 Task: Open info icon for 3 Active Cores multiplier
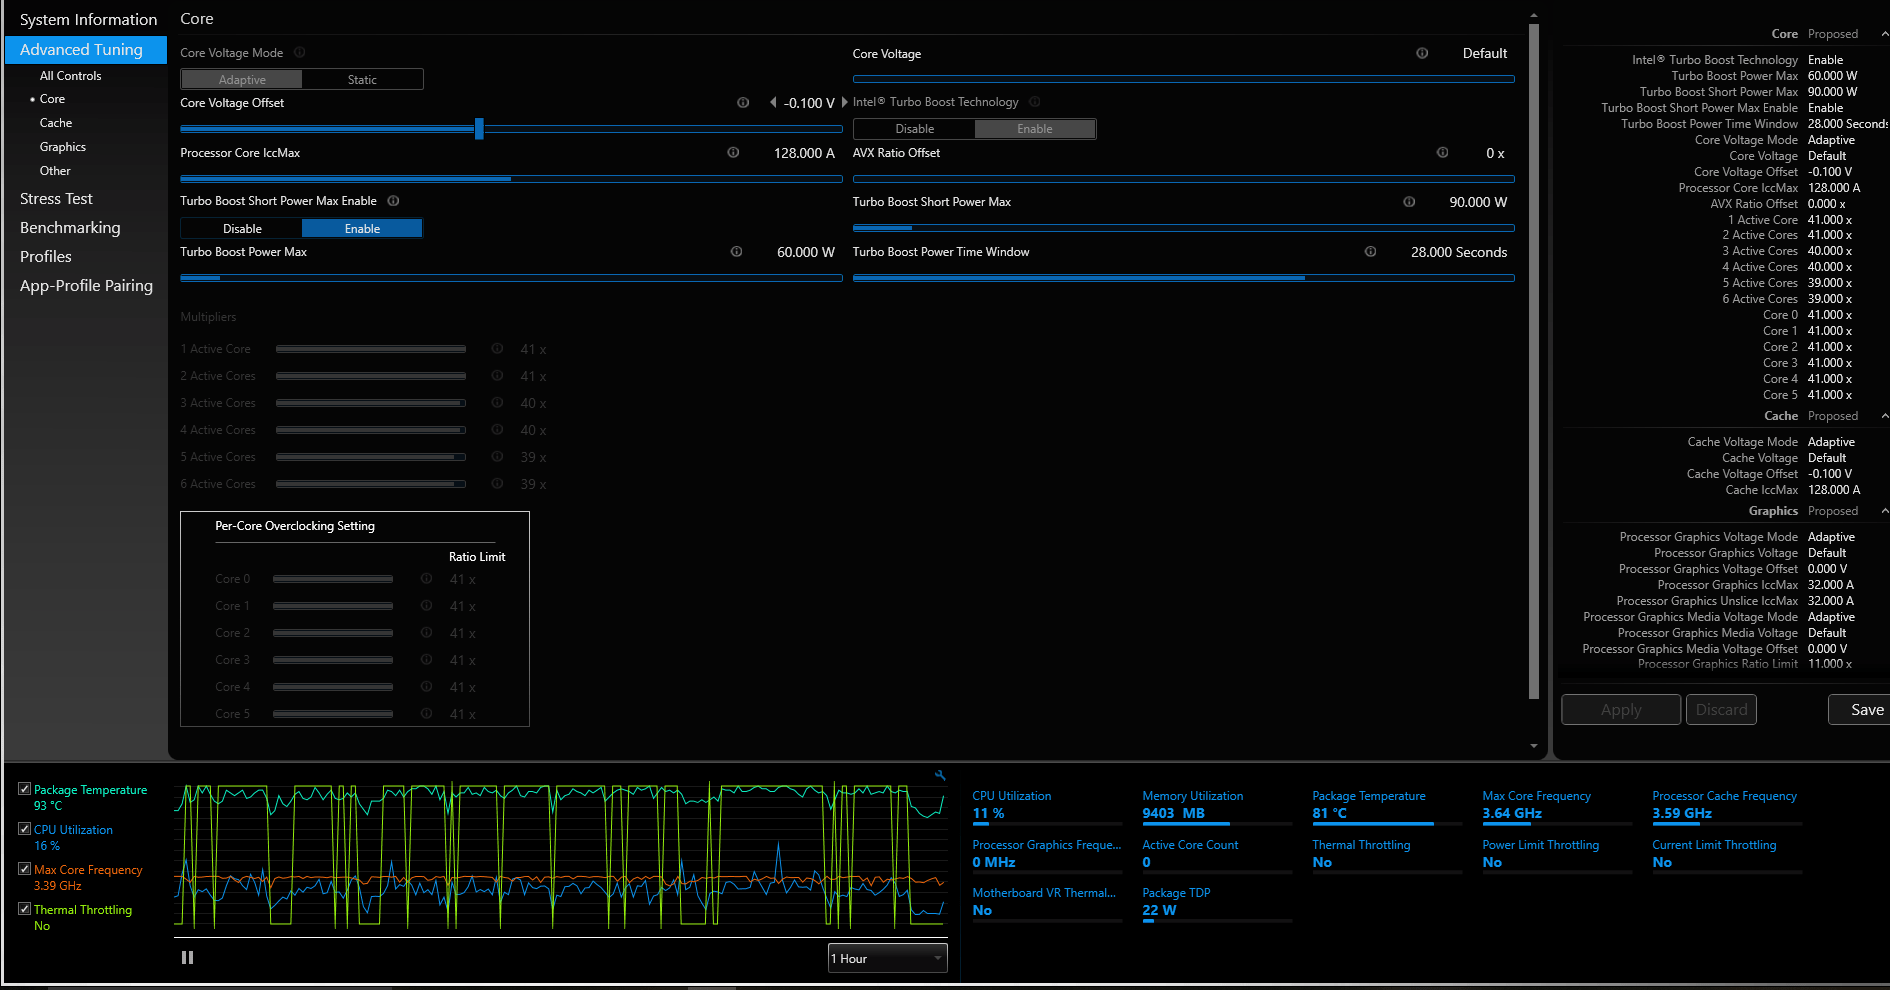click(497, 403)
